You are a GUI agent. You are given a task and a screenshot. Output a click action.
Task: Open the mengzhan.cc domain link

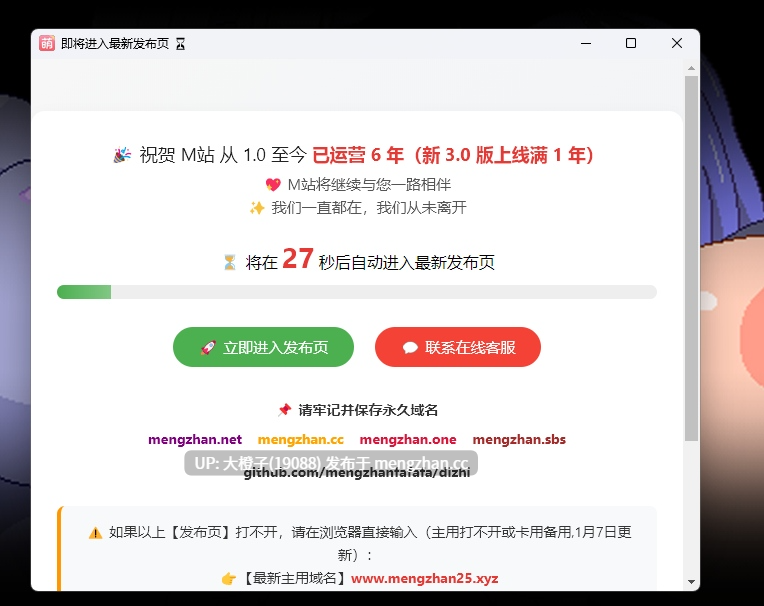301,439
